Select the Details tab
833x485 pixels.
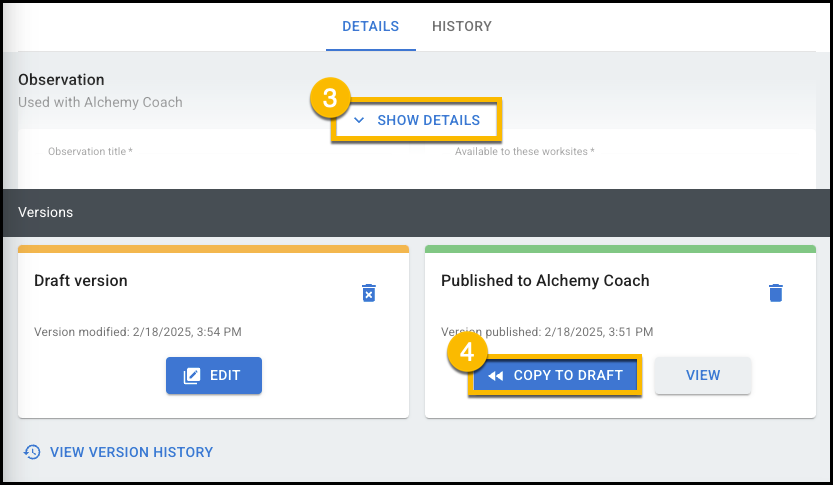point(370,26)
